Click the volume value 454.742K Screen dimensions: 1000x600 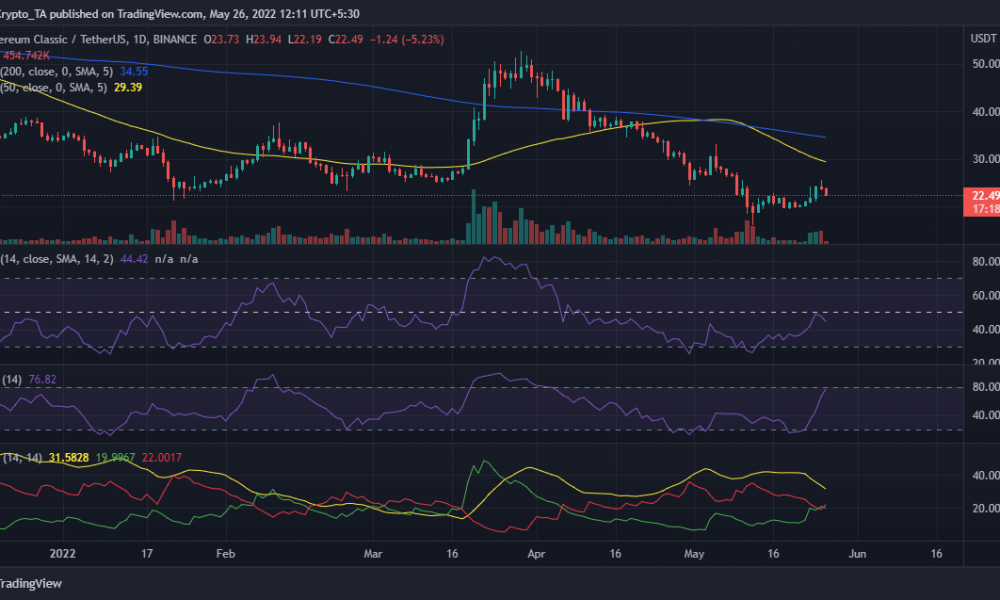[26, 55]
